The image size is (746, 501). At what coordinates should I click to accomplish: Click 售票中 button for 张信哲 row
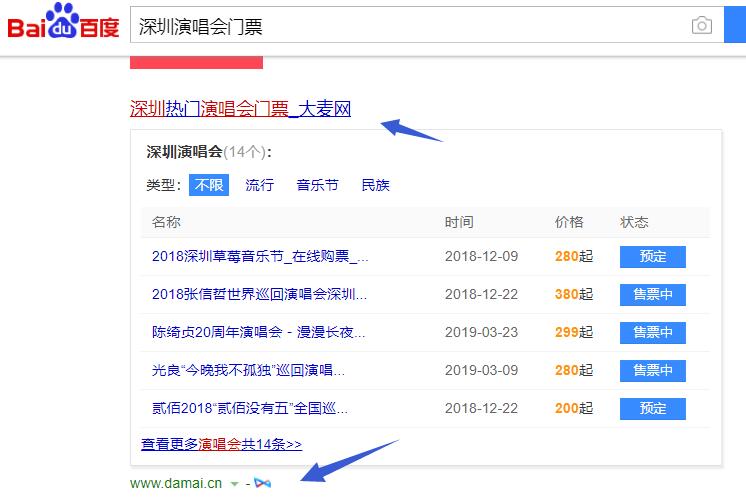click(653, 295)
